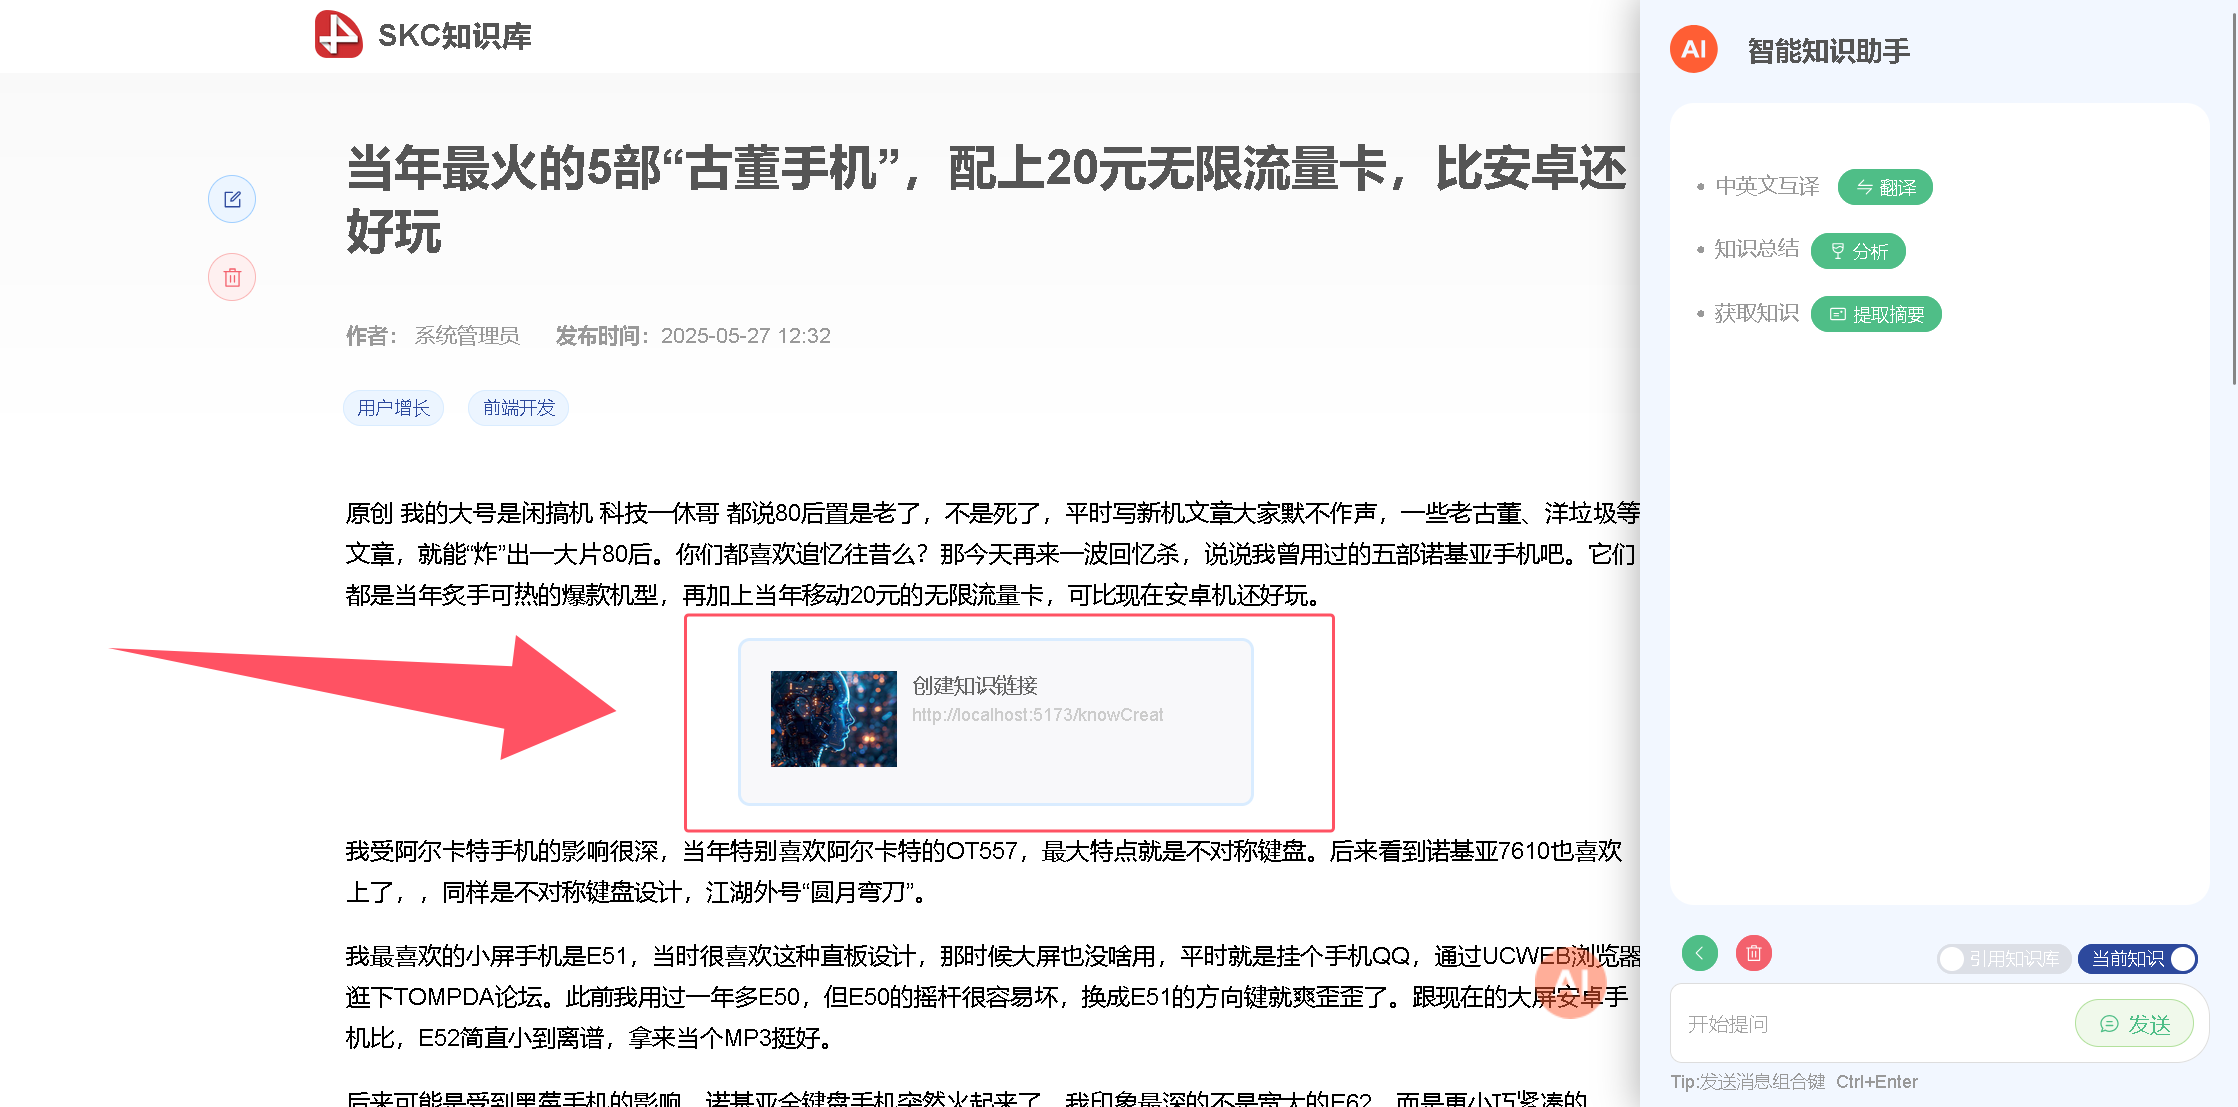Select the 用户增长 tag
Image resolution: width=2238 pixels, height=1107 pixels.
coord(393,408)
